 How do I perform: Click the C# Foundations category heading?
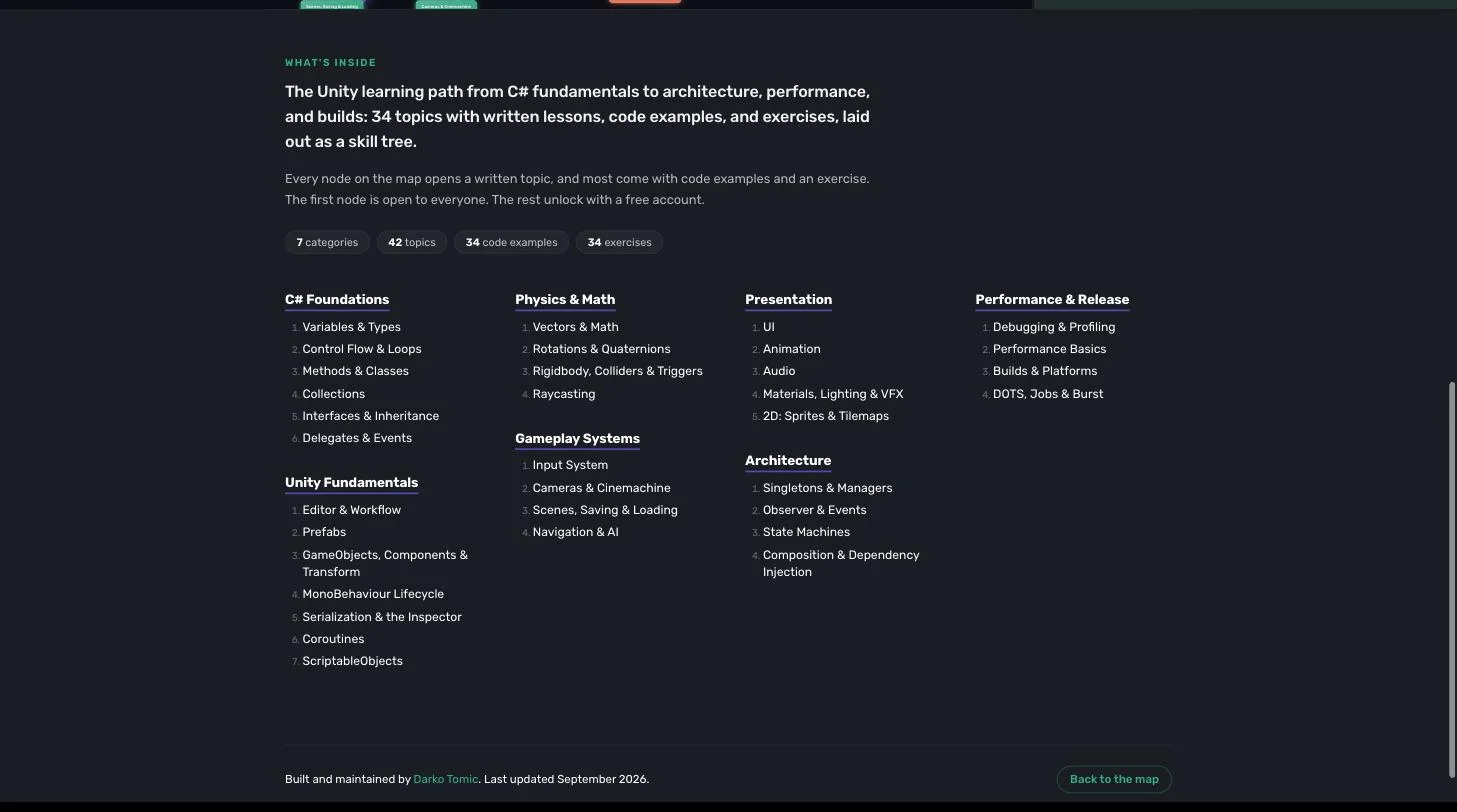click(x=337, y=300)
